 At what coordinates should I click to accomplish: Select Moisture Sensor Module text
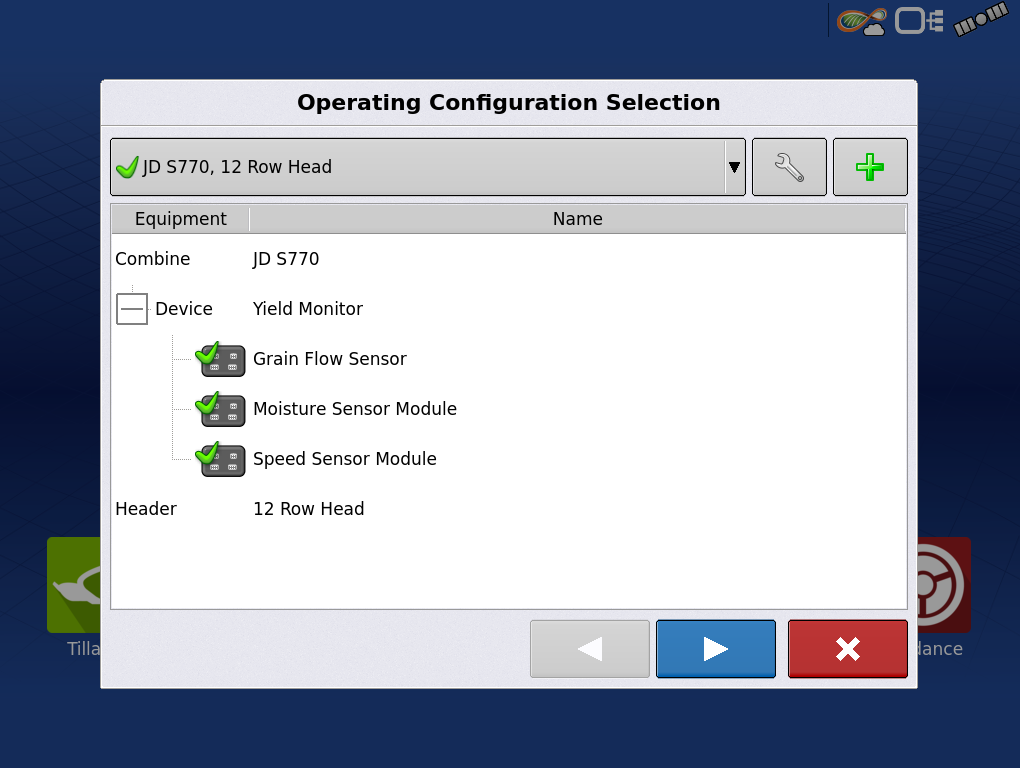click(355, 409)
